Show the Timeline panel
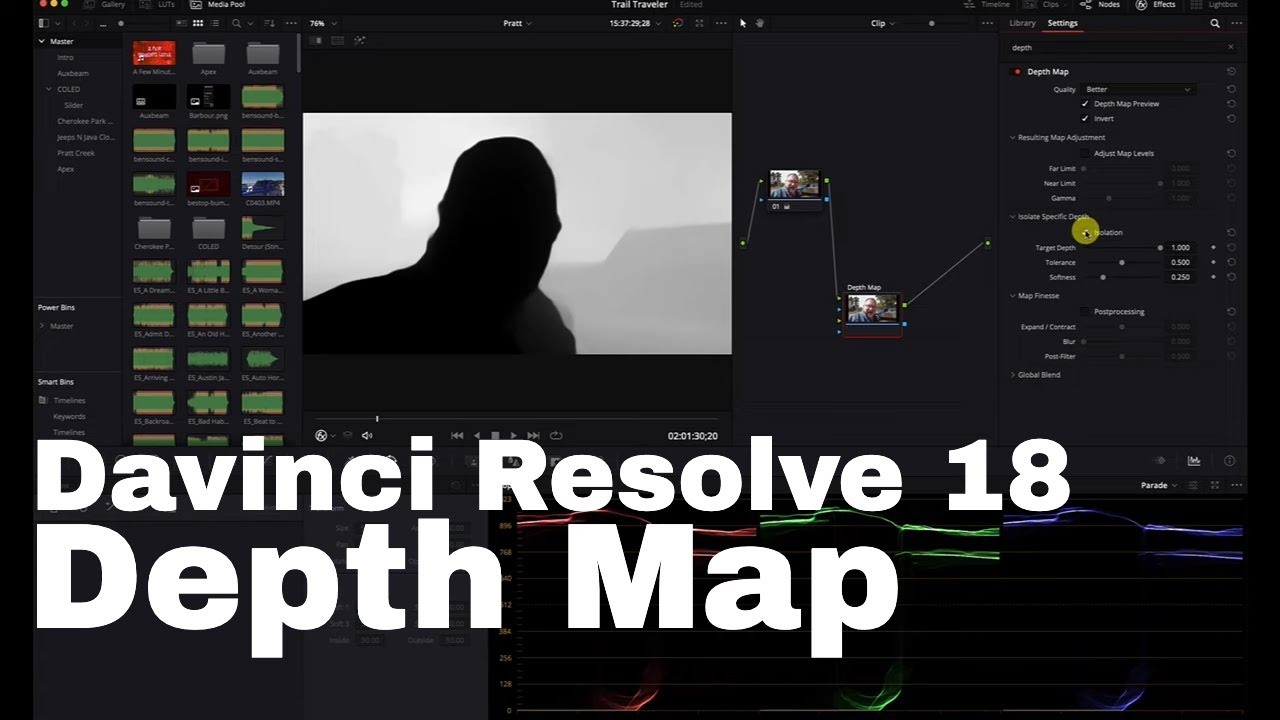The width and height of the screenshot is (1280, 720). 986,5
